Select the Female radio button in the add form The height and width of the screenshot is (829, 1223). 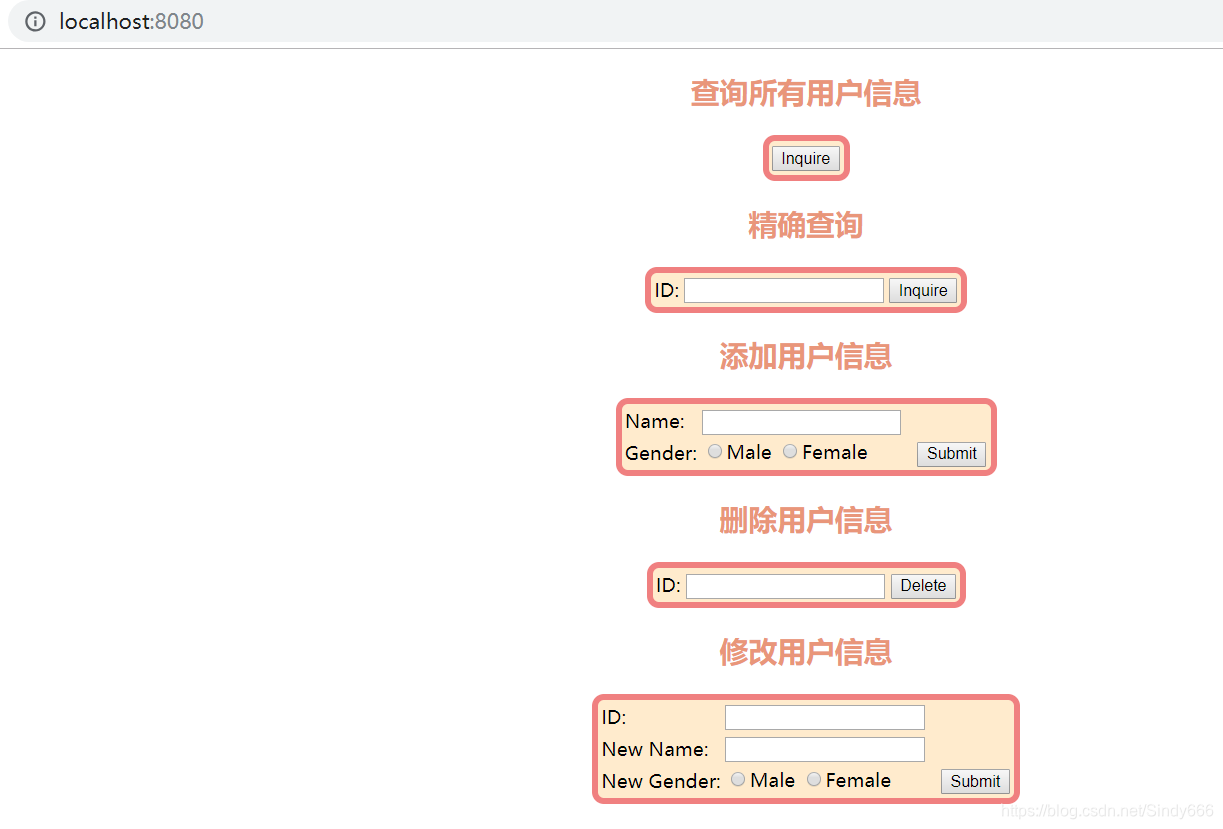[790, 451]
